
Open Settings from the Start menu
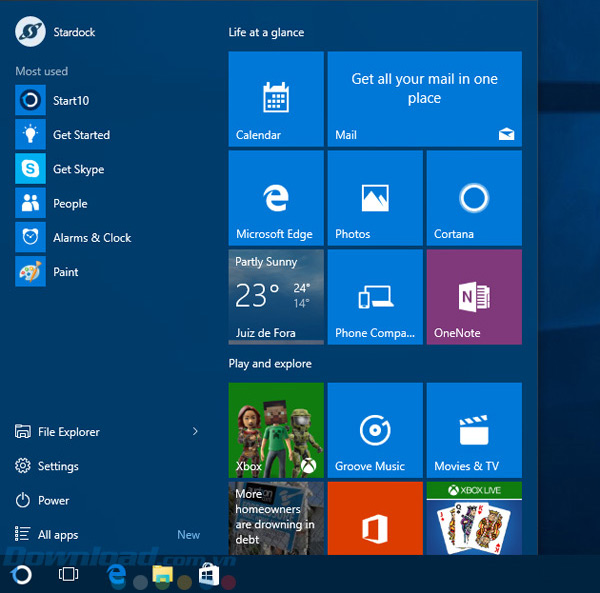(57, 466)
